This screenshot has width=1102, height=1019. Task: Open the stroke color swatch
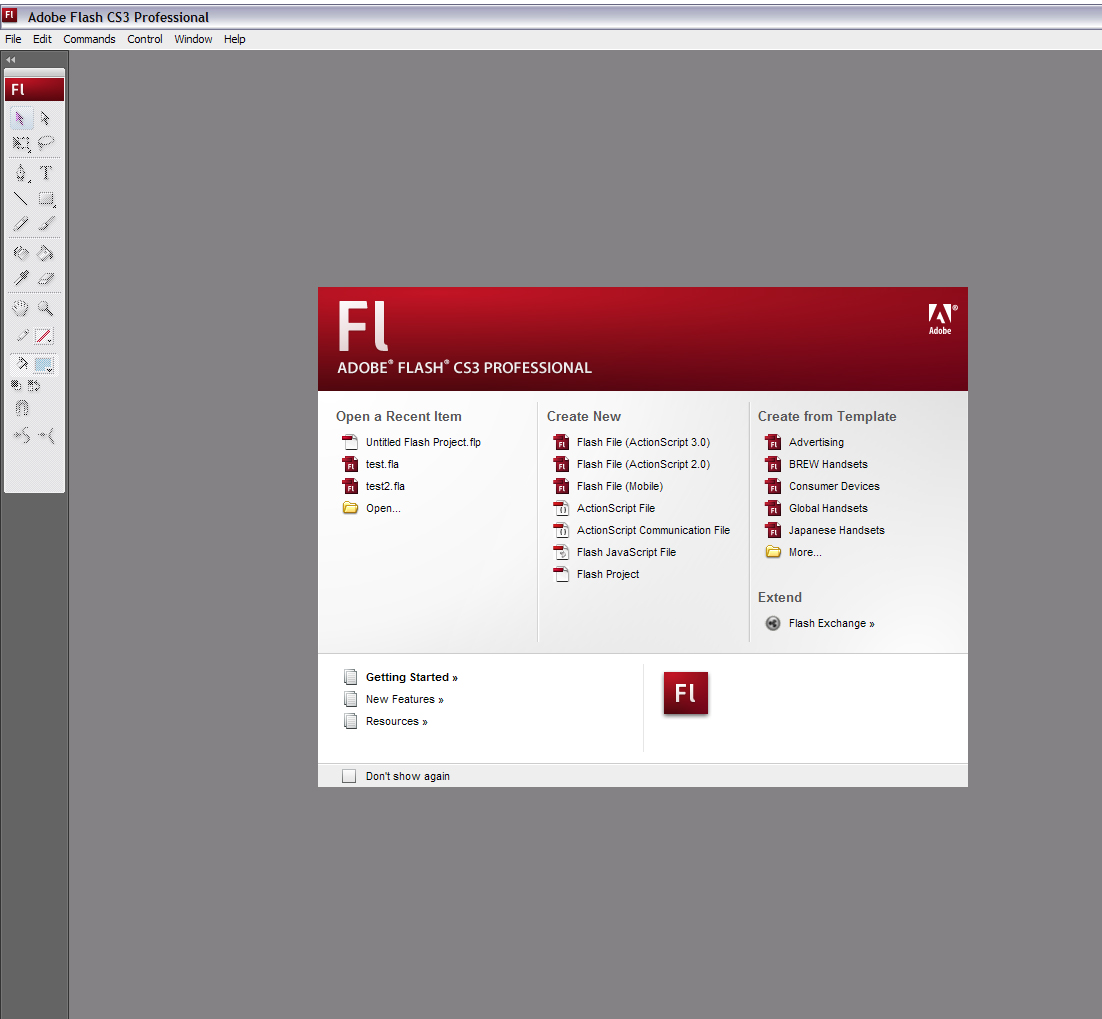(44, 337)
